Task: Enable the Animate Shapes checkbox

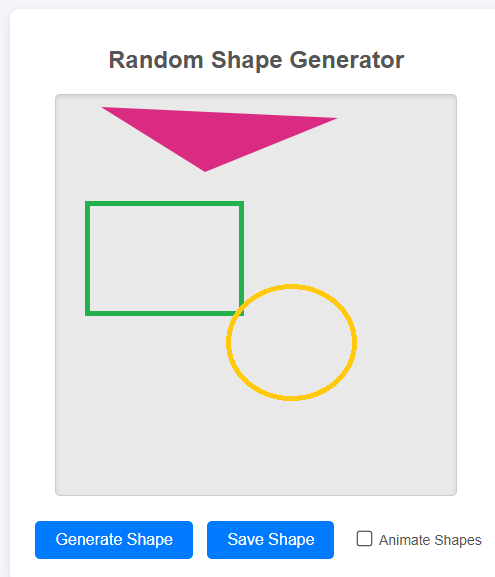Action: click(364, 539)
